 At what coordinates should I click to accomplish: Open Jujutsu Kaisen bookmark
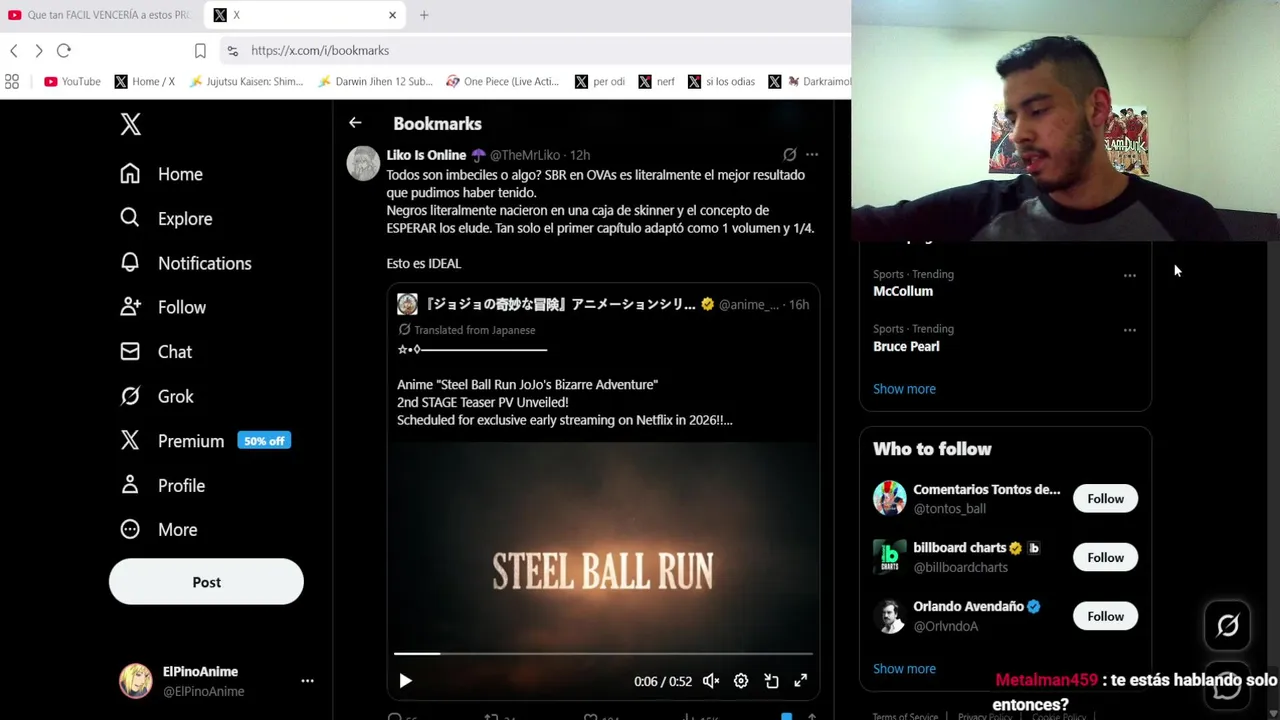[x=246, y=82]
